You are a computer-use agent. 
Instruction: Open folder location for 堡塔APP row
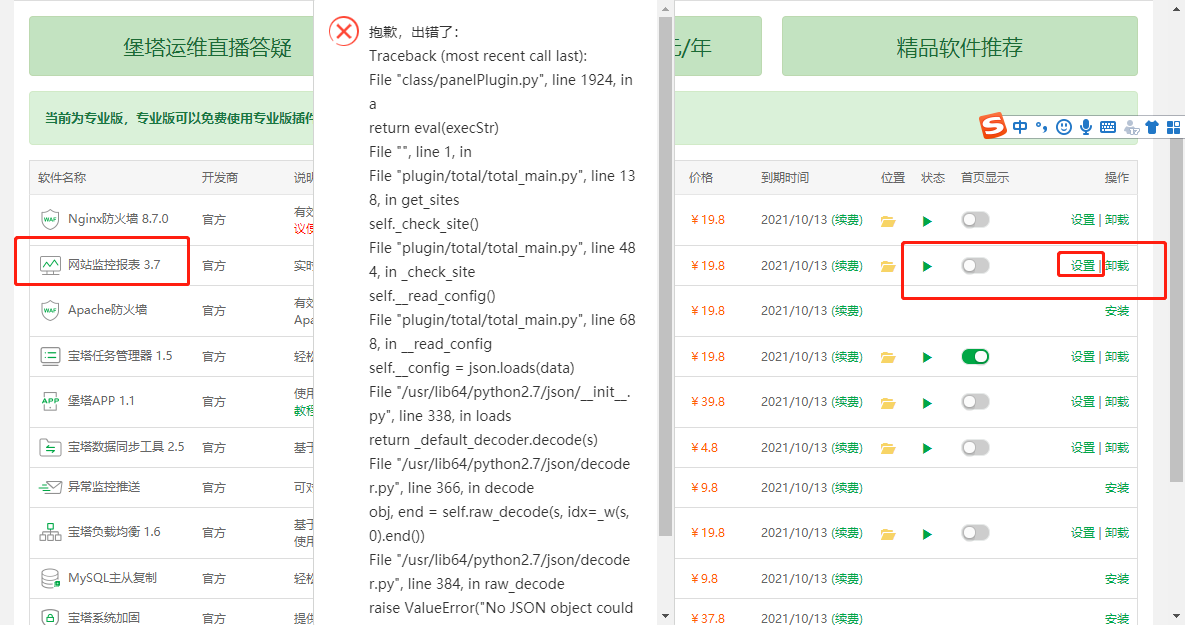pos(888,403)
